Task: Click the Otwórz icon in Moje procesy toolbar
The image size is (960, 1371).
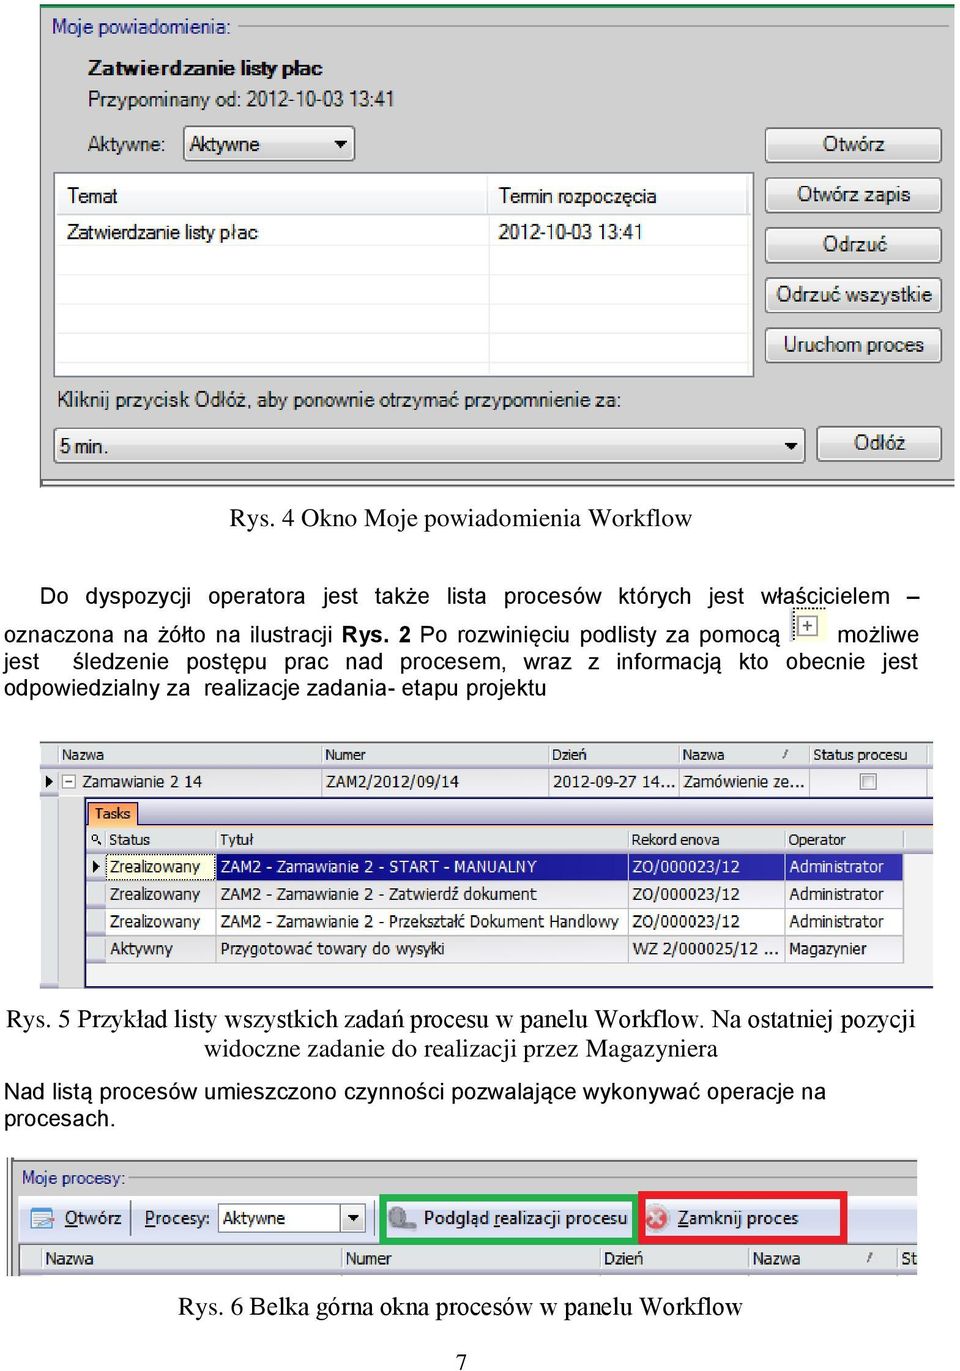Action: (x=42, y=1218)
